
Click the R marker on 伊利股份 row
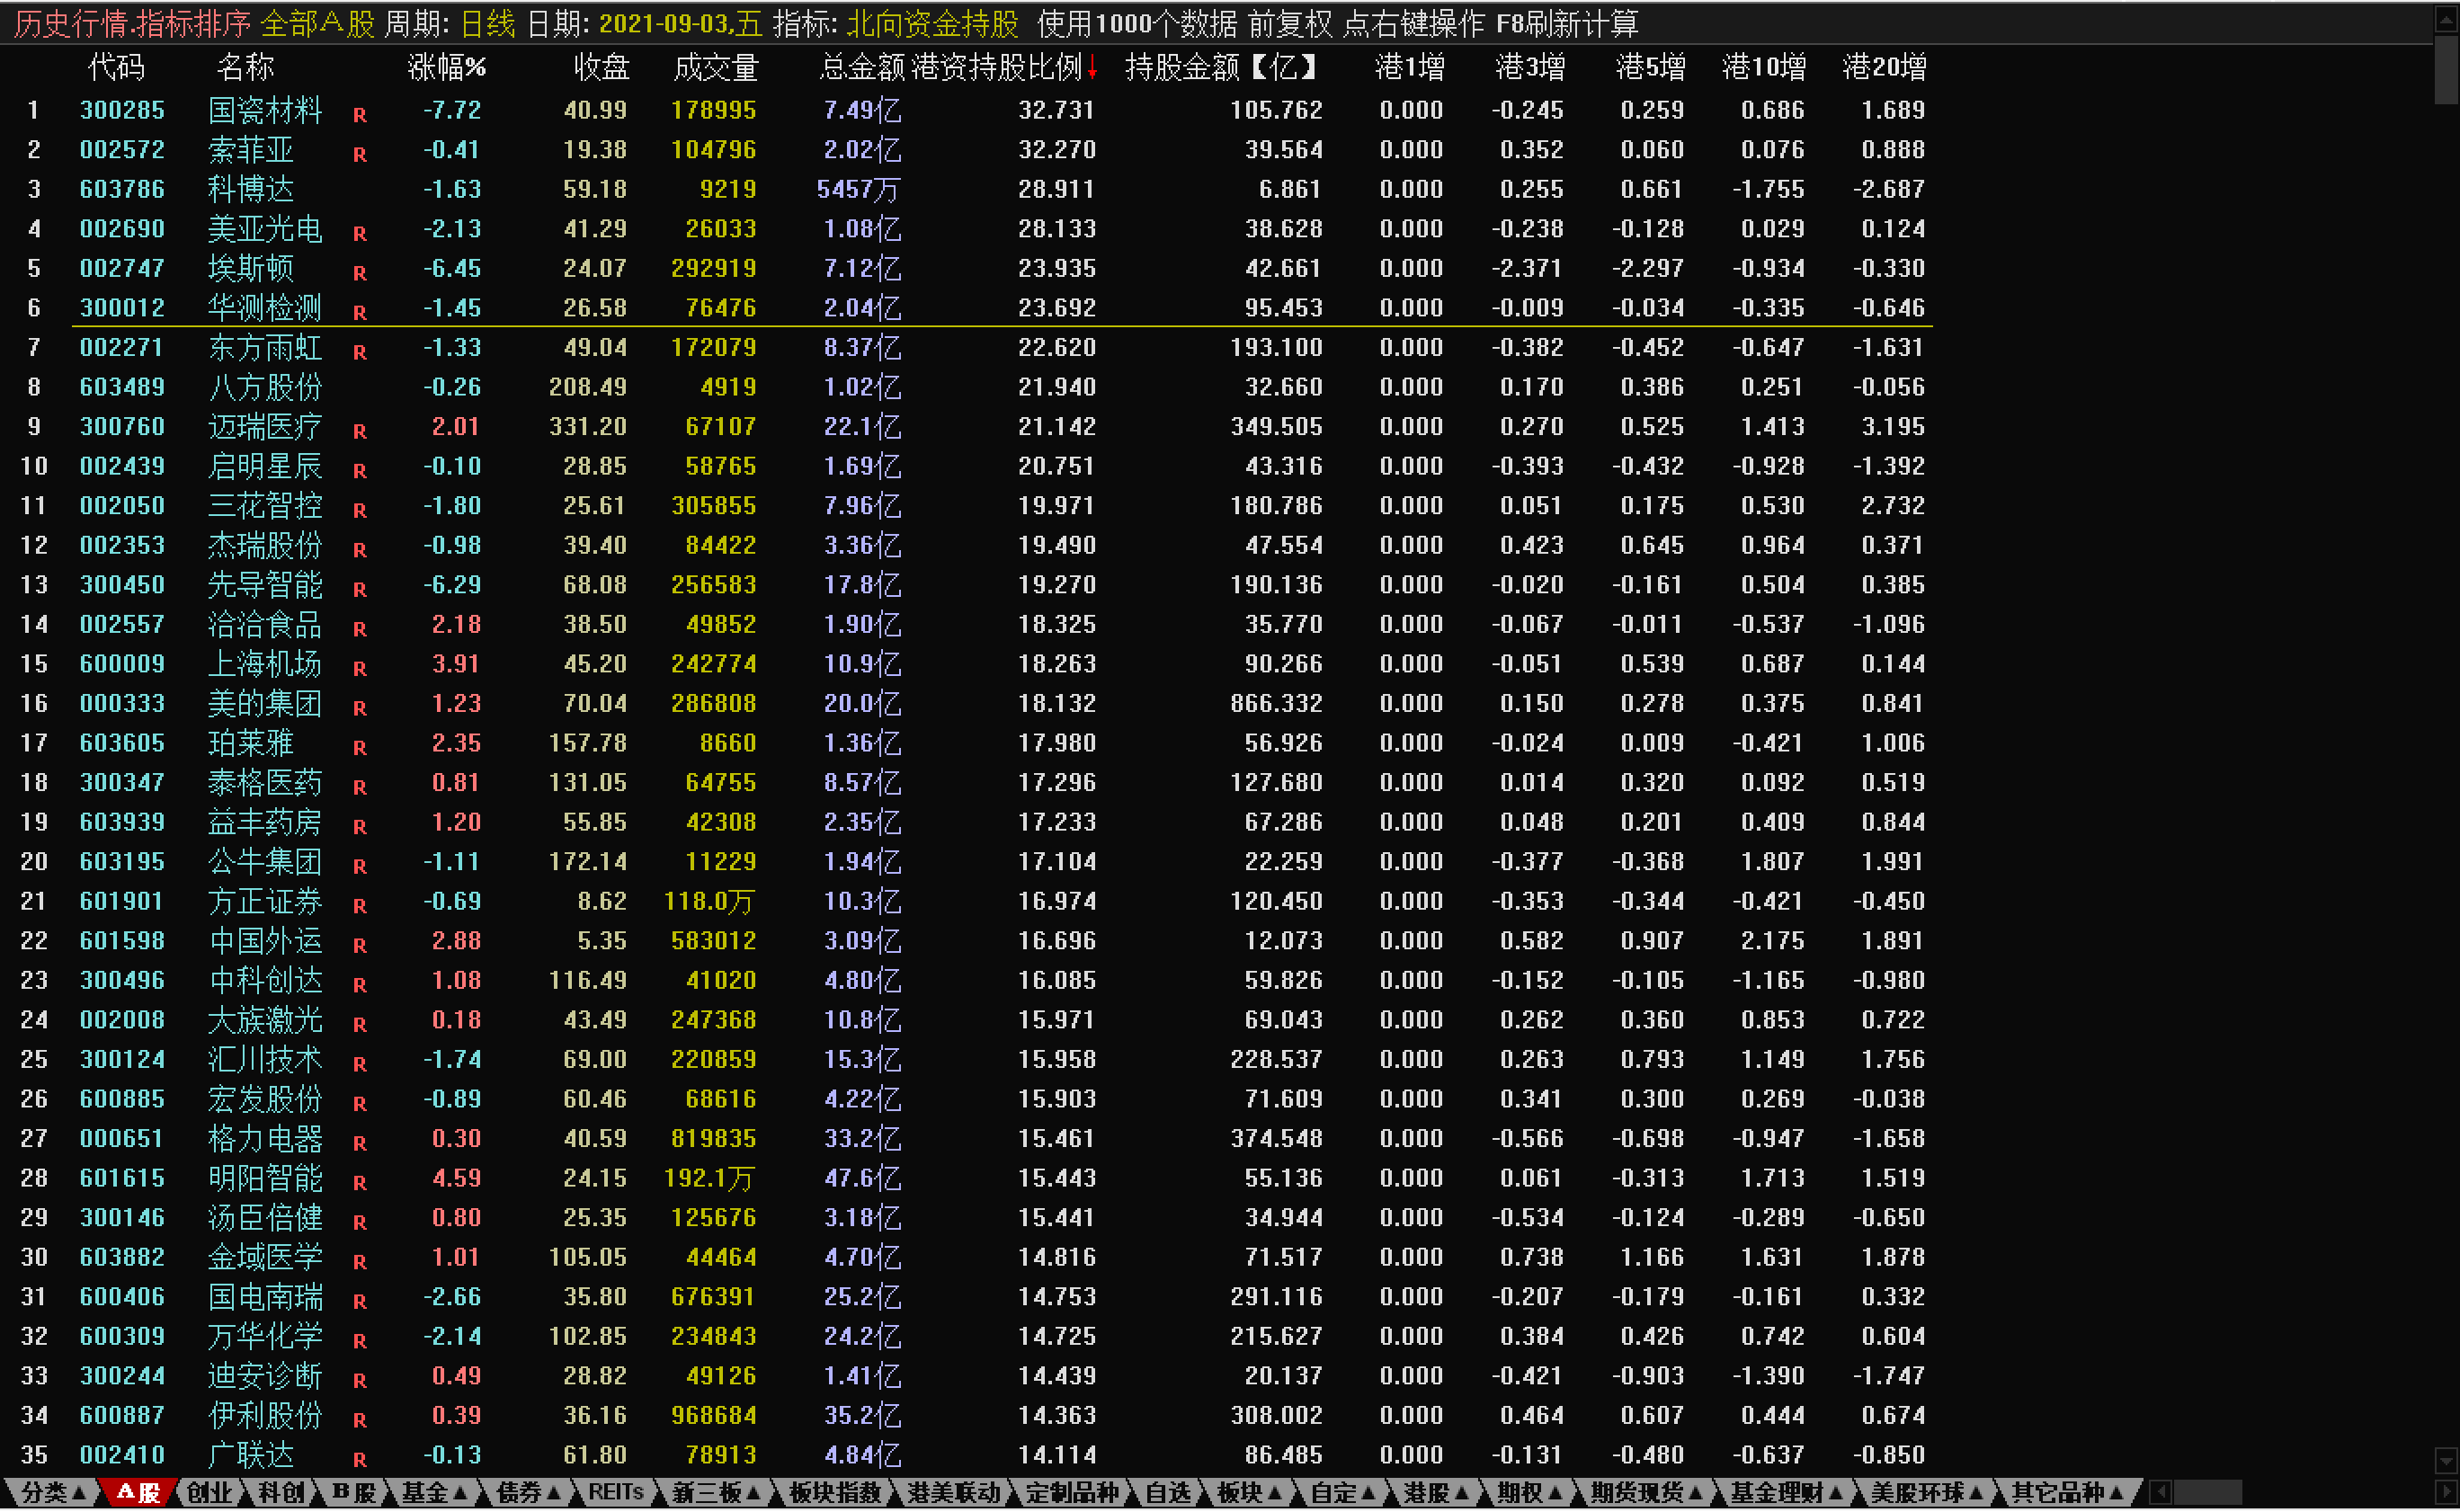pyautogui.click(x=360, y=1420)
